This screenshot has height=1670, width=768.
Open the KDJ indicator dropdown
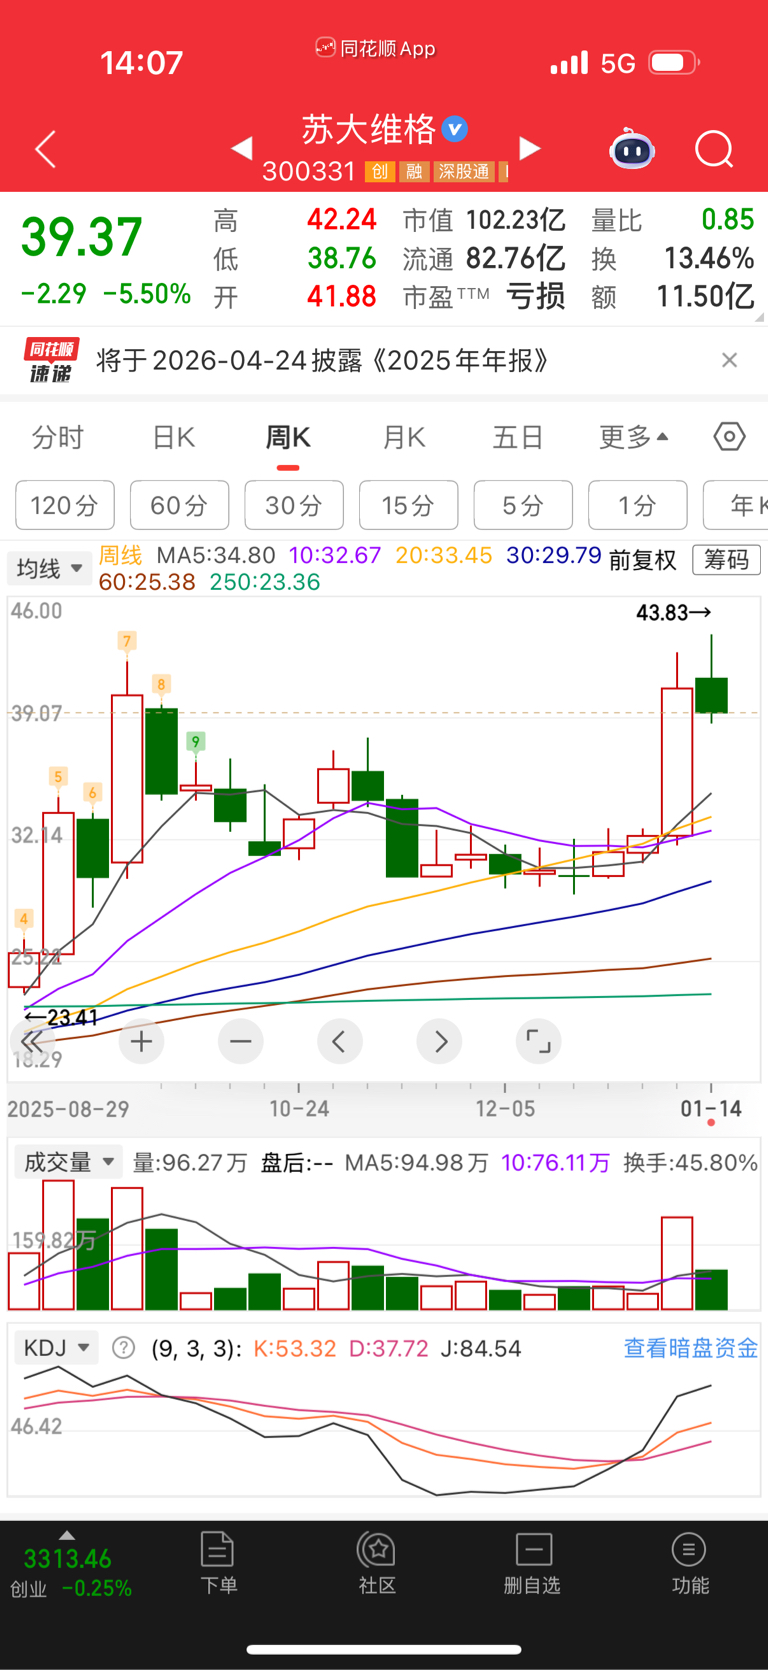(x=56, y=1348)
